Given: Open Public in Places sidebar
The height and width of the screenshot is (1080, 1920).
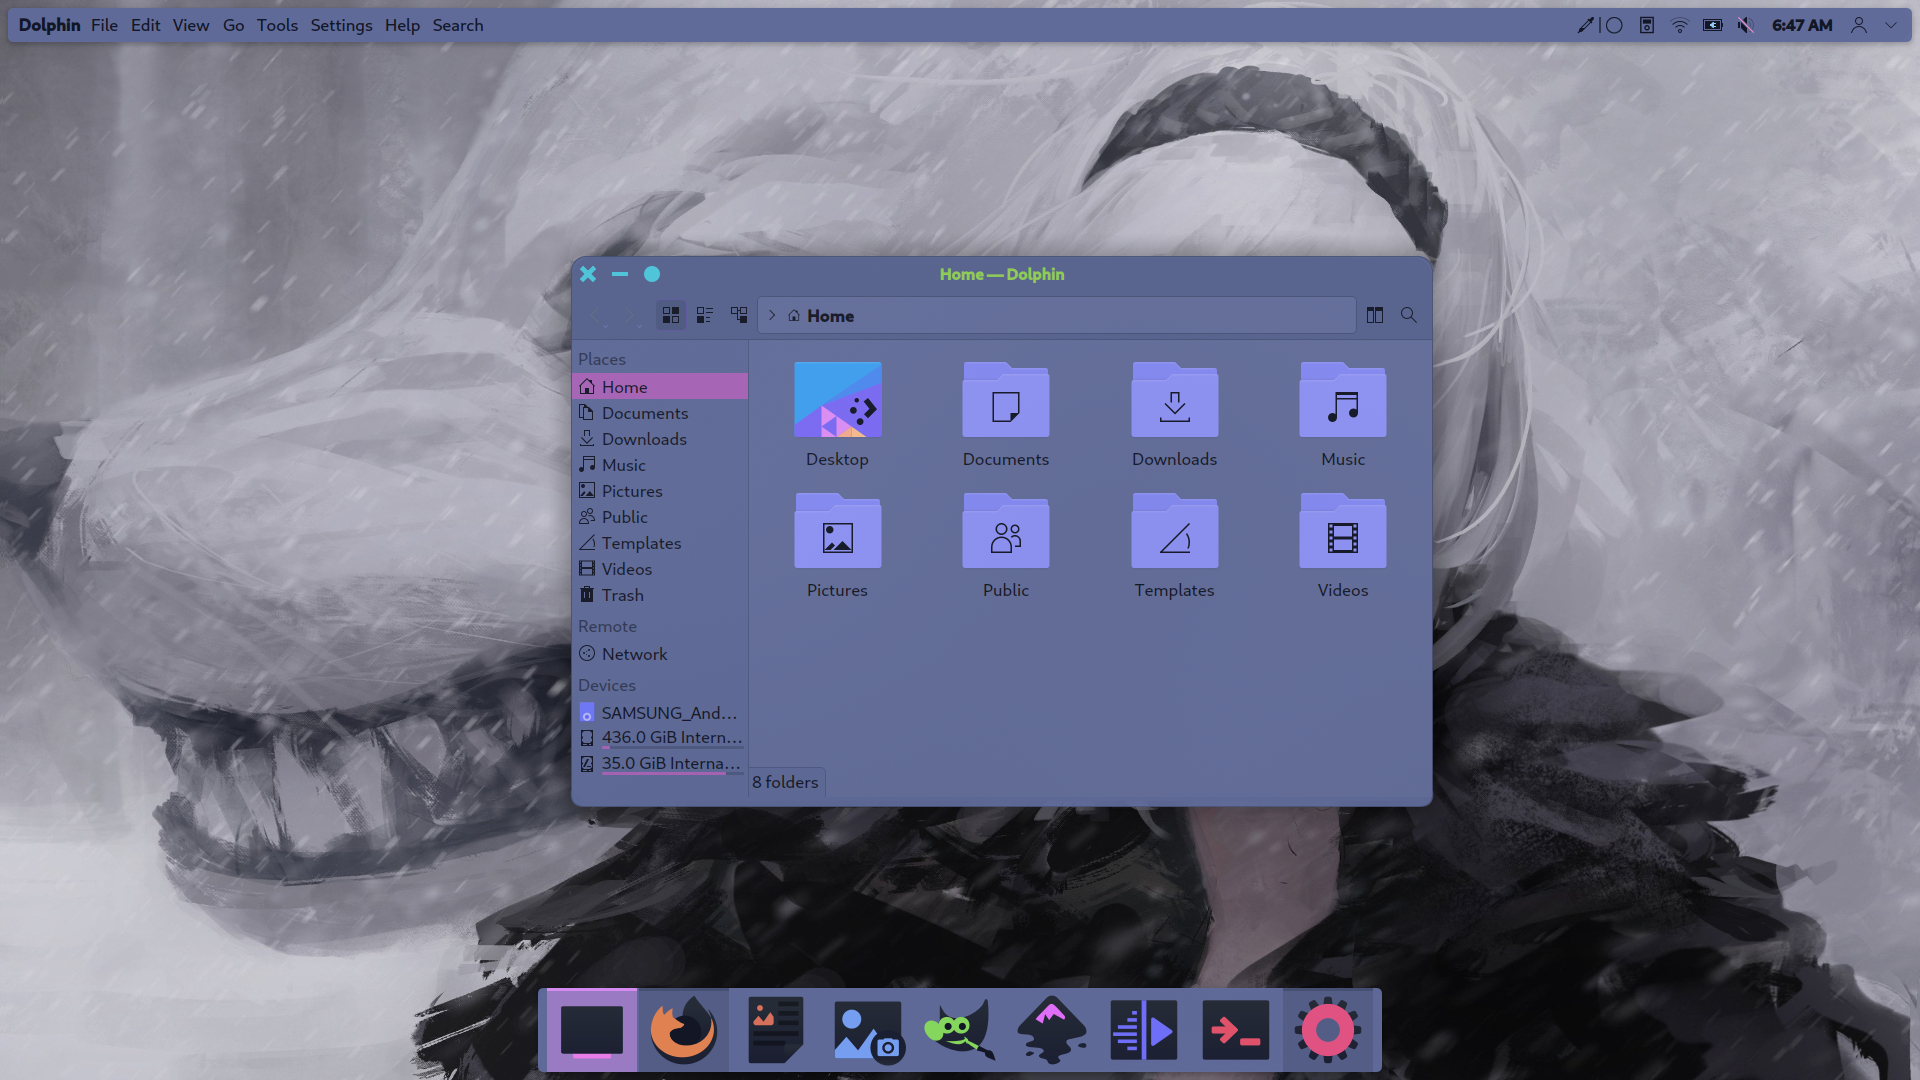Looking at the screenshot, I should (660, 517).
